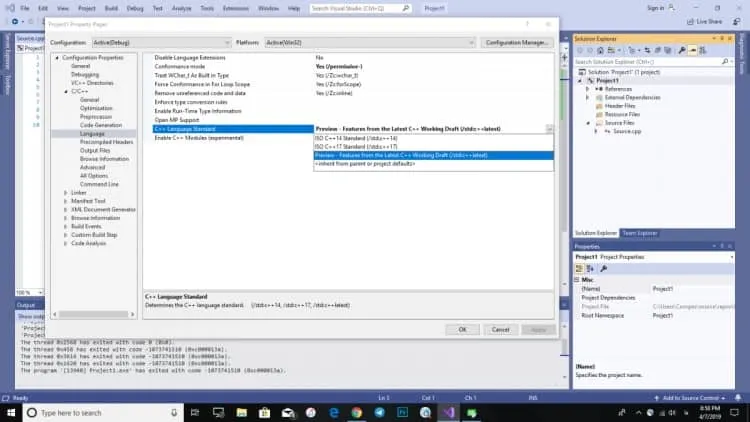Click Configuration Manager button
Screen dimensions: 750x422
(x=517, y=43)
